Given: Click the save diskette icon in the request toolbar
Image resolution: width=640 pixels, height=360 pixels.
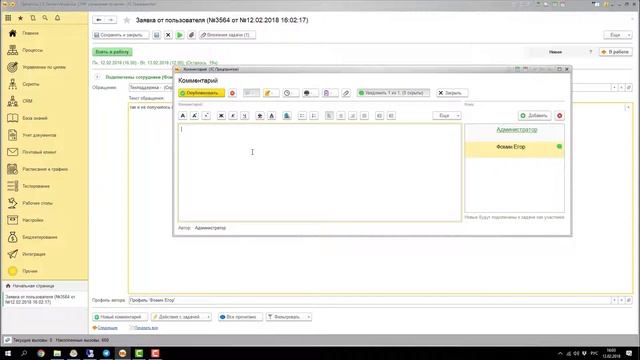Looking at the screenshot, I should (156, 35).
